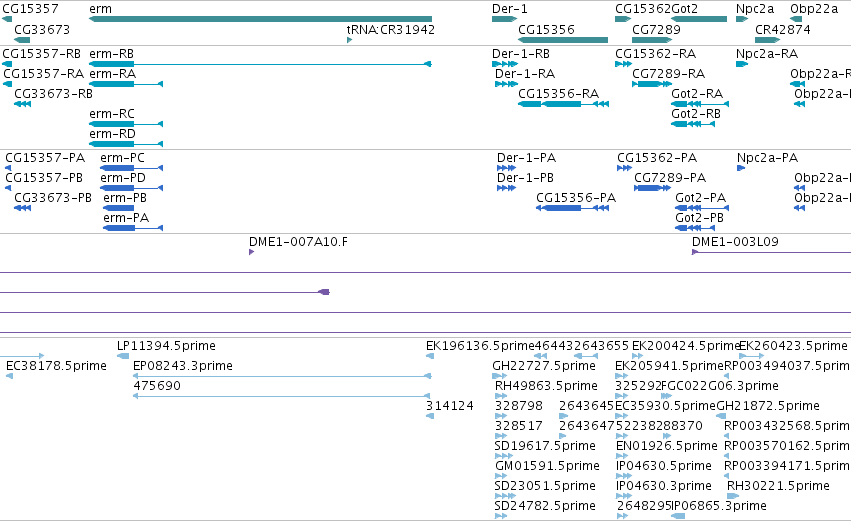Select EST EN01926.5prime
The height and width of the screenshot is (521, 851).
pyautogui.click(x=667, y=446)
